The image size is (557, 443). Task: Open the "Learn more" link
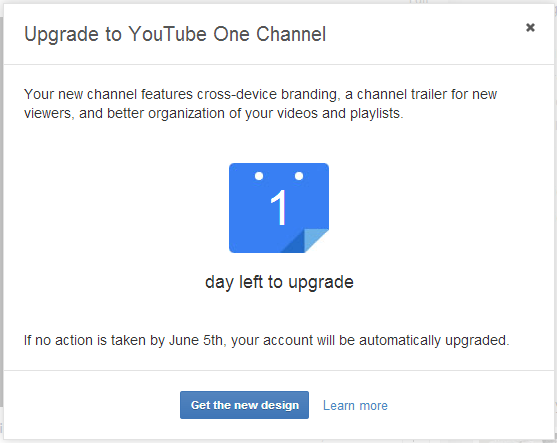[355, 405]
